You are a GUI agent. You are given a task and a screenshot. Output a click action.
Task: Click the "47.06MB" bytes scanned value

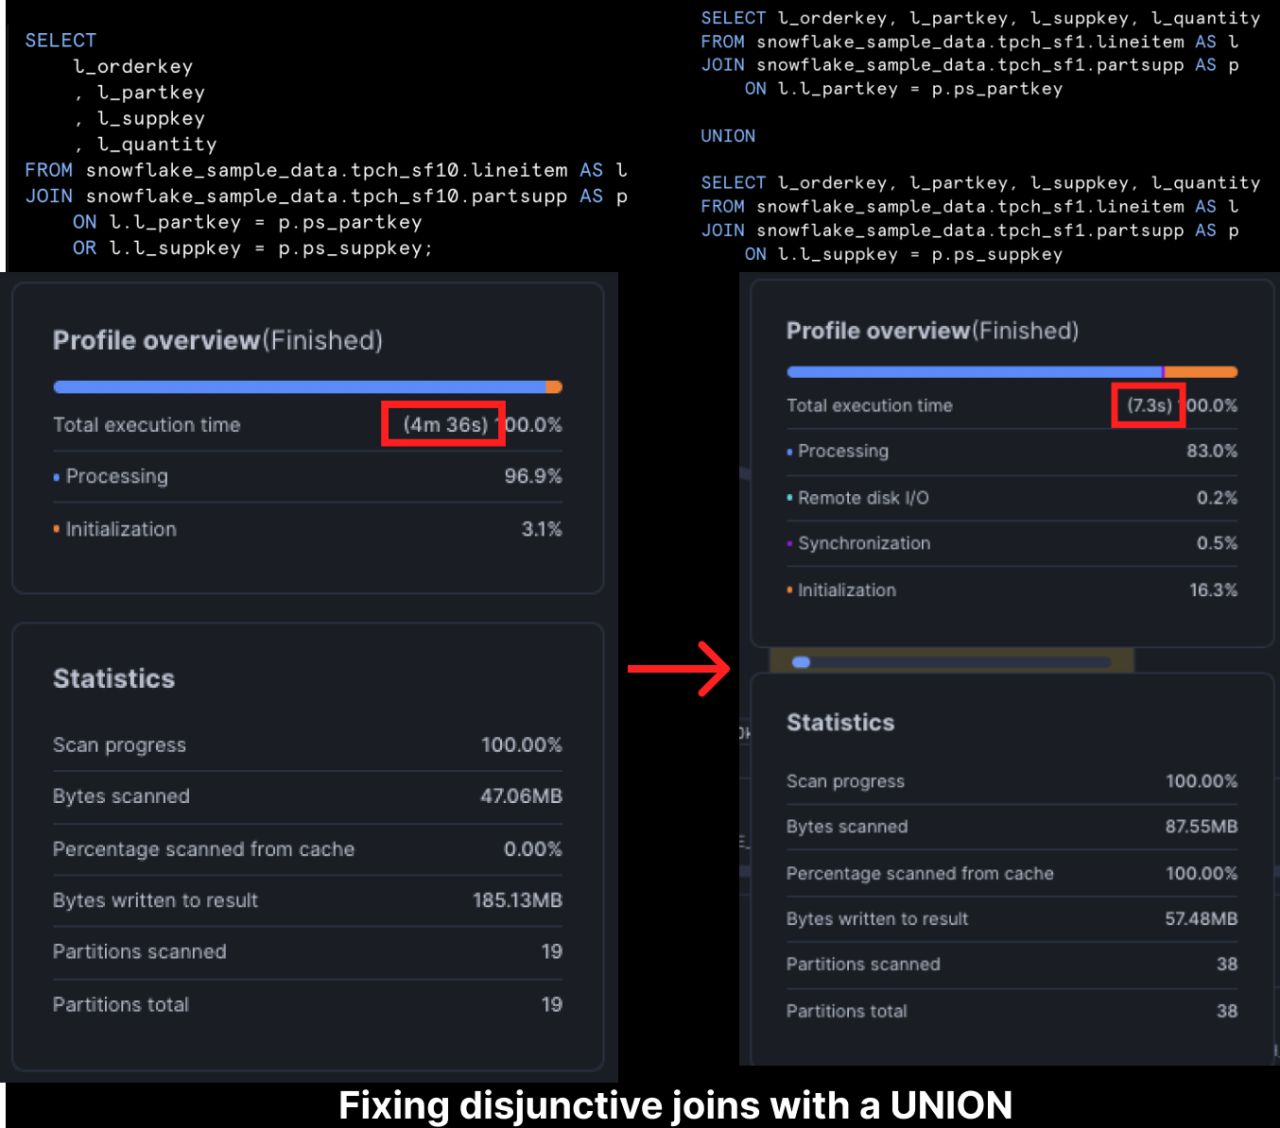pyautogui.click(x=521, y=796)
